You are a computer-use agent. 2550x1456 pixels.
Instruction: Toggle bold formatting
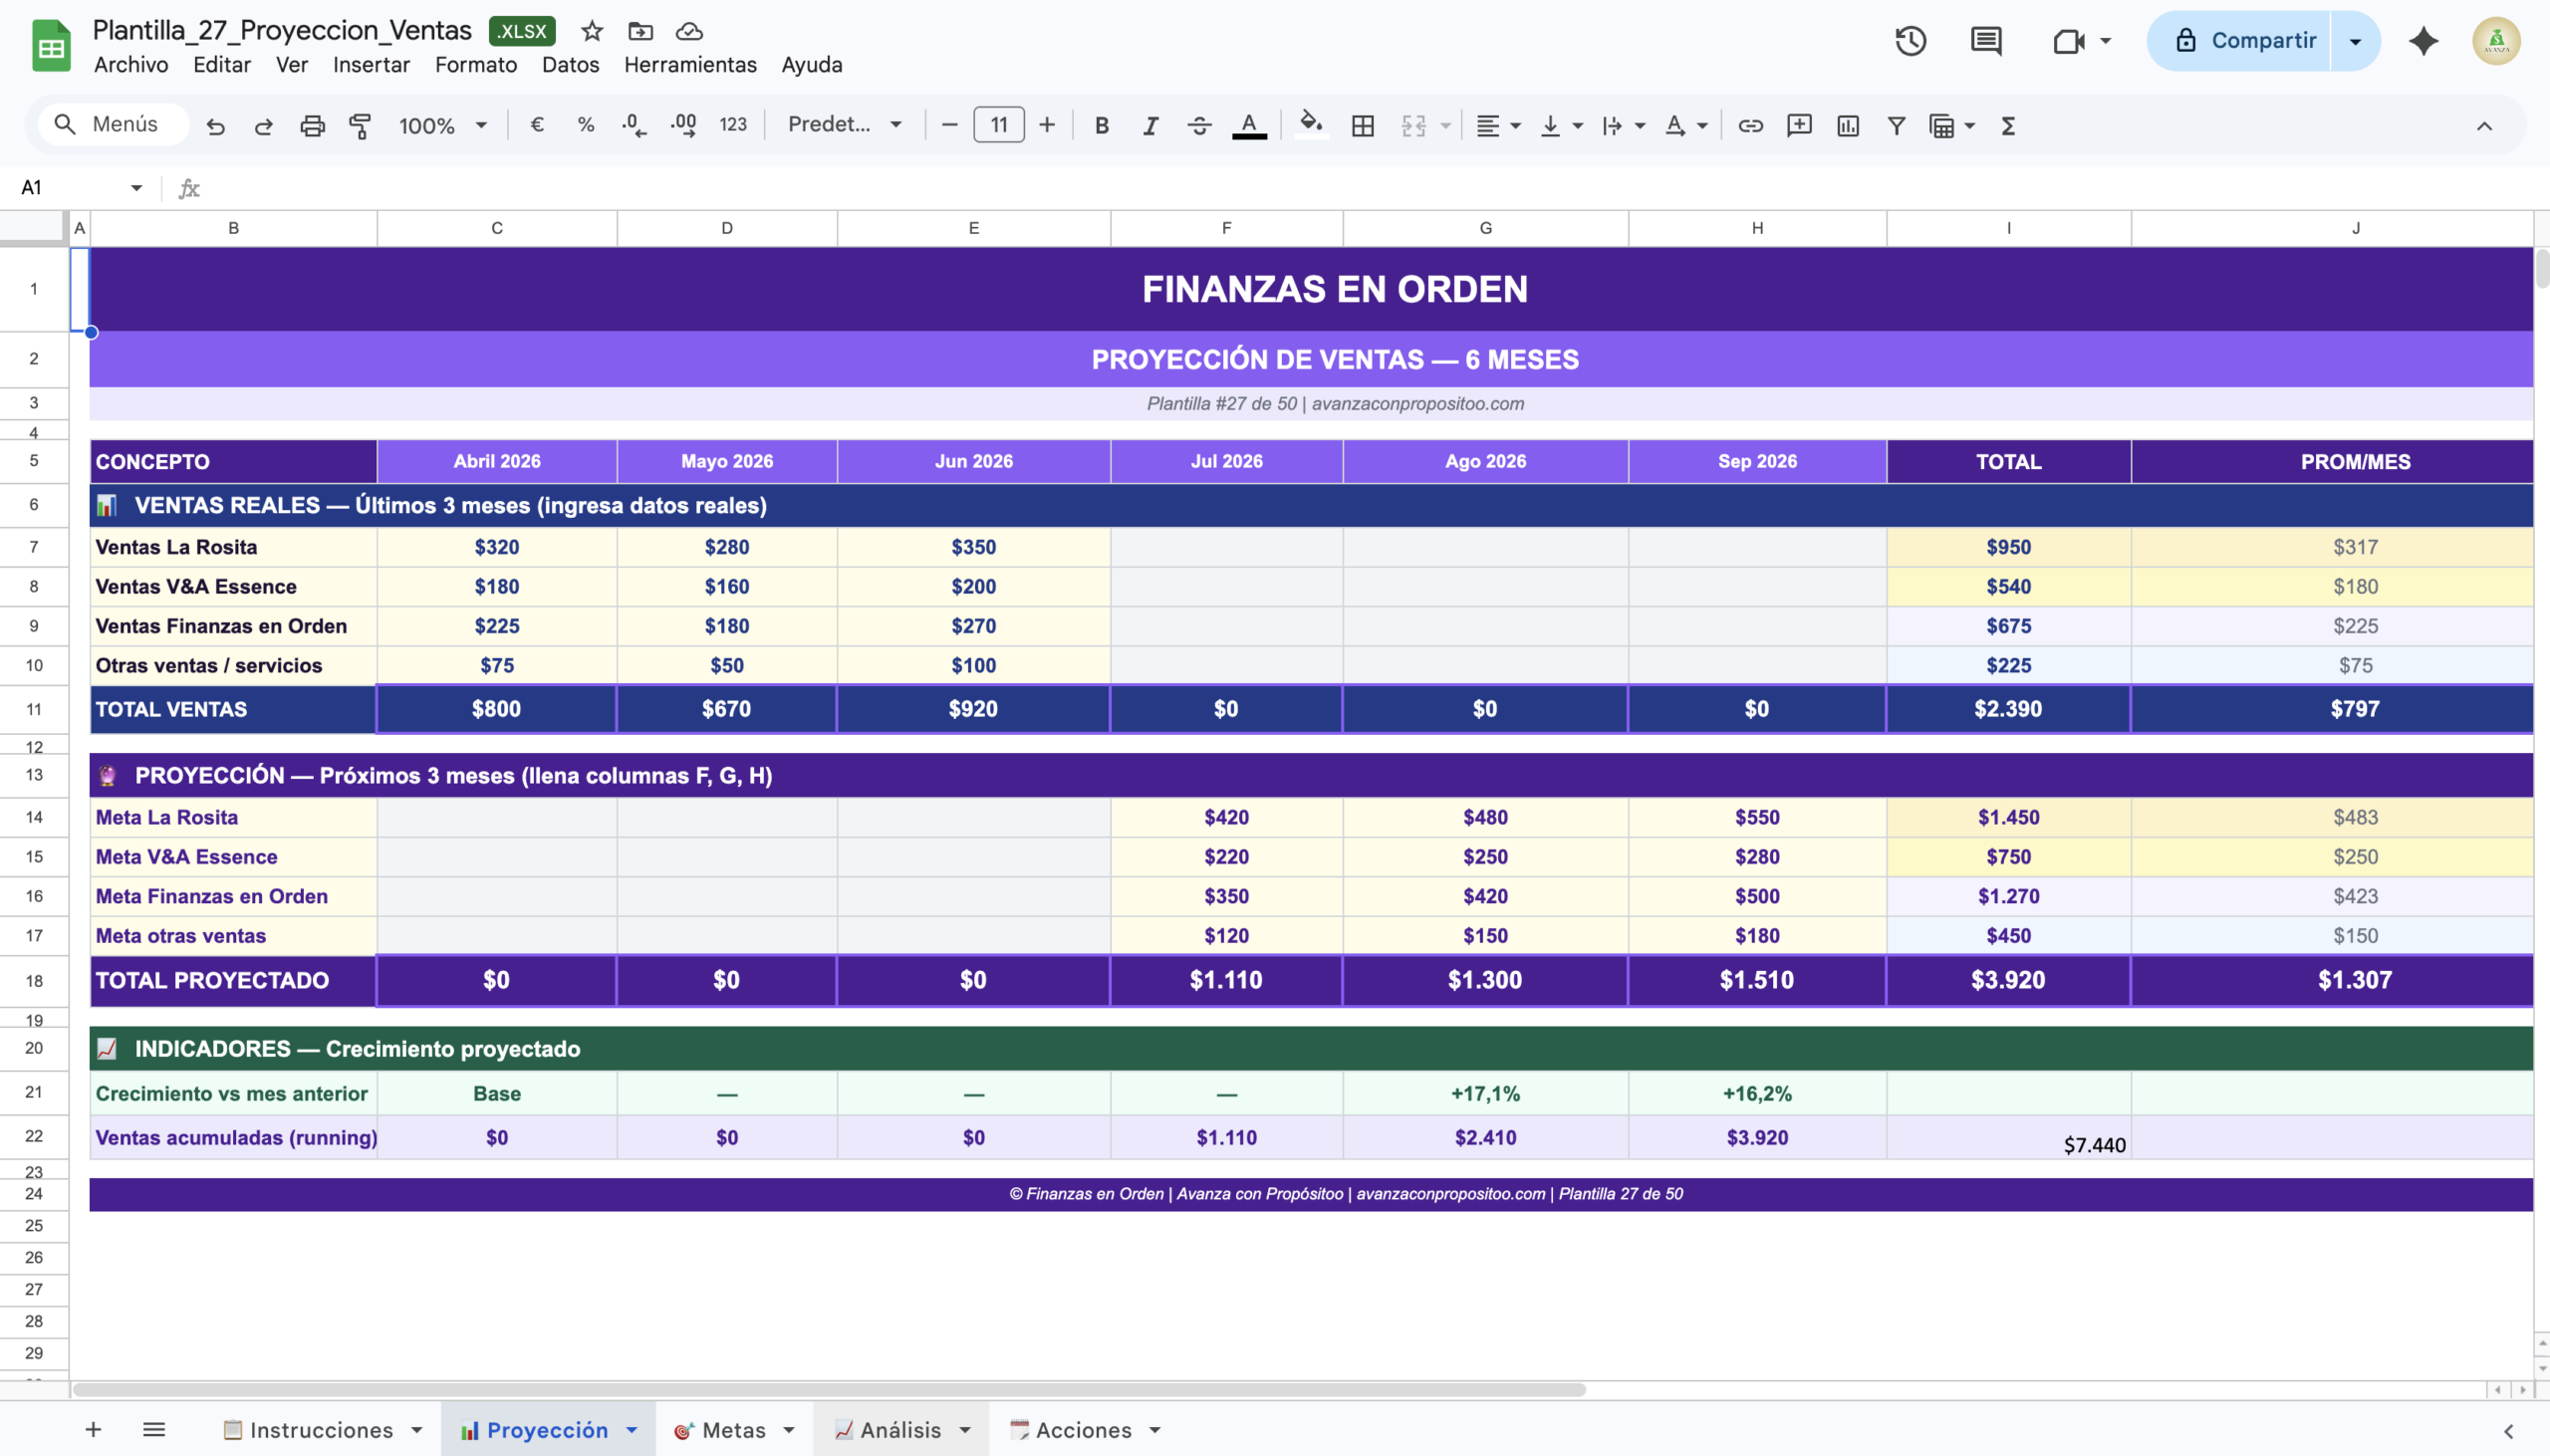pyautogui.click(x=1101, y=126)
